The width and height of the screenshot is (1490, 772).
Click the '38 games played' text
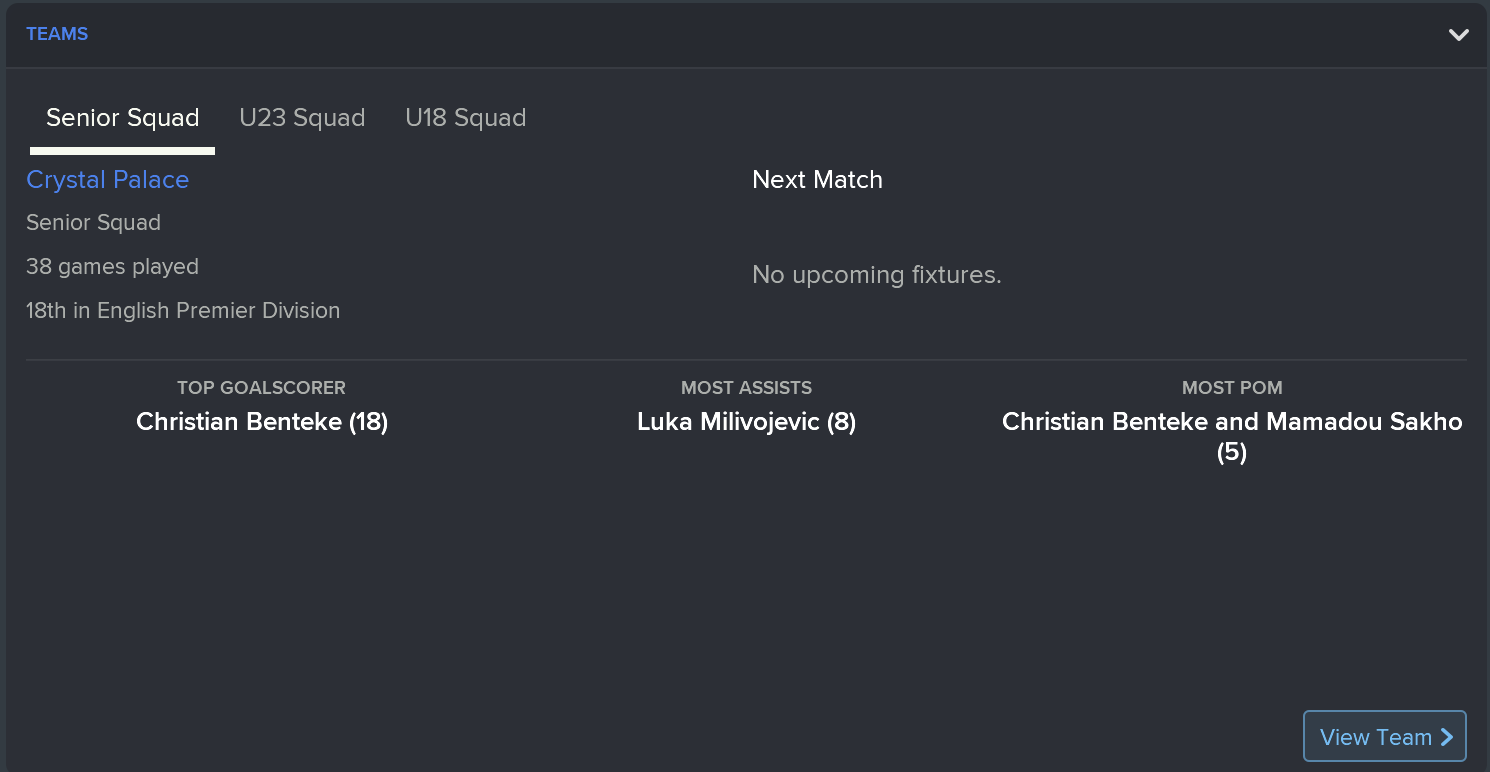112,267
